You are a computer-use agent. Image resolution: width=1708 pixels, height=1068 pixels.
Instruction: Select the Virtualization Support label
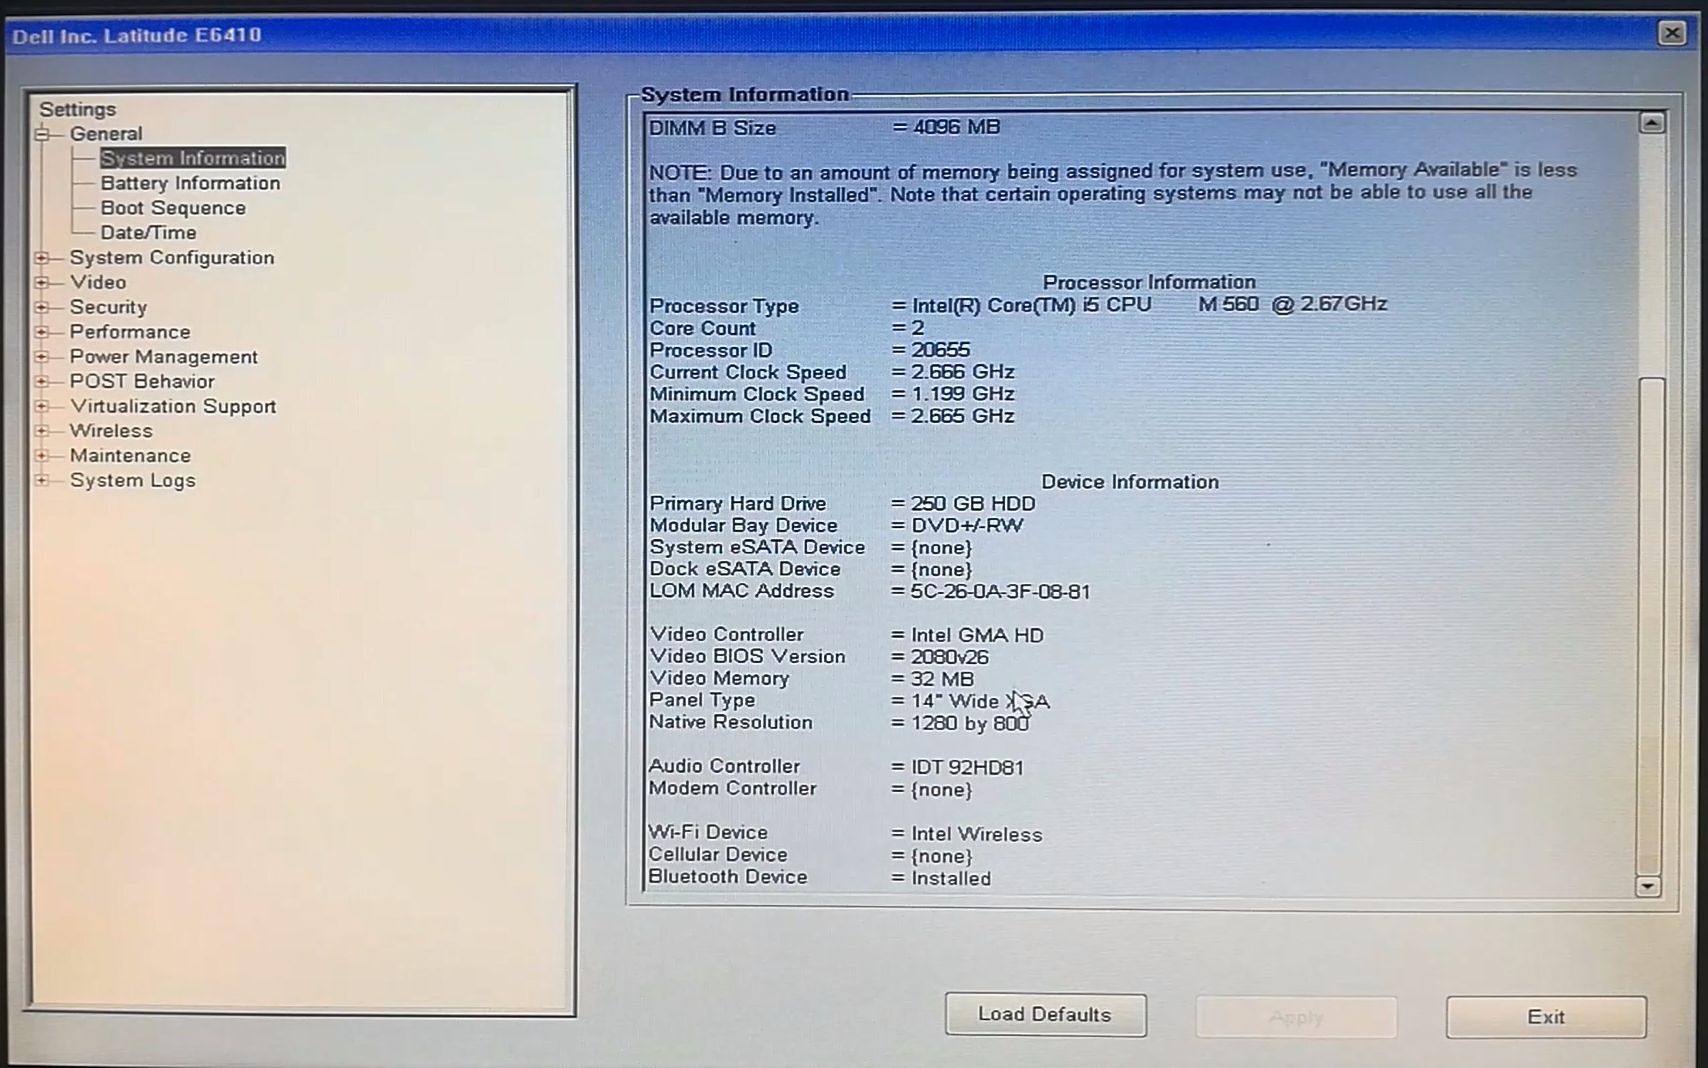(x=173, y=406)
